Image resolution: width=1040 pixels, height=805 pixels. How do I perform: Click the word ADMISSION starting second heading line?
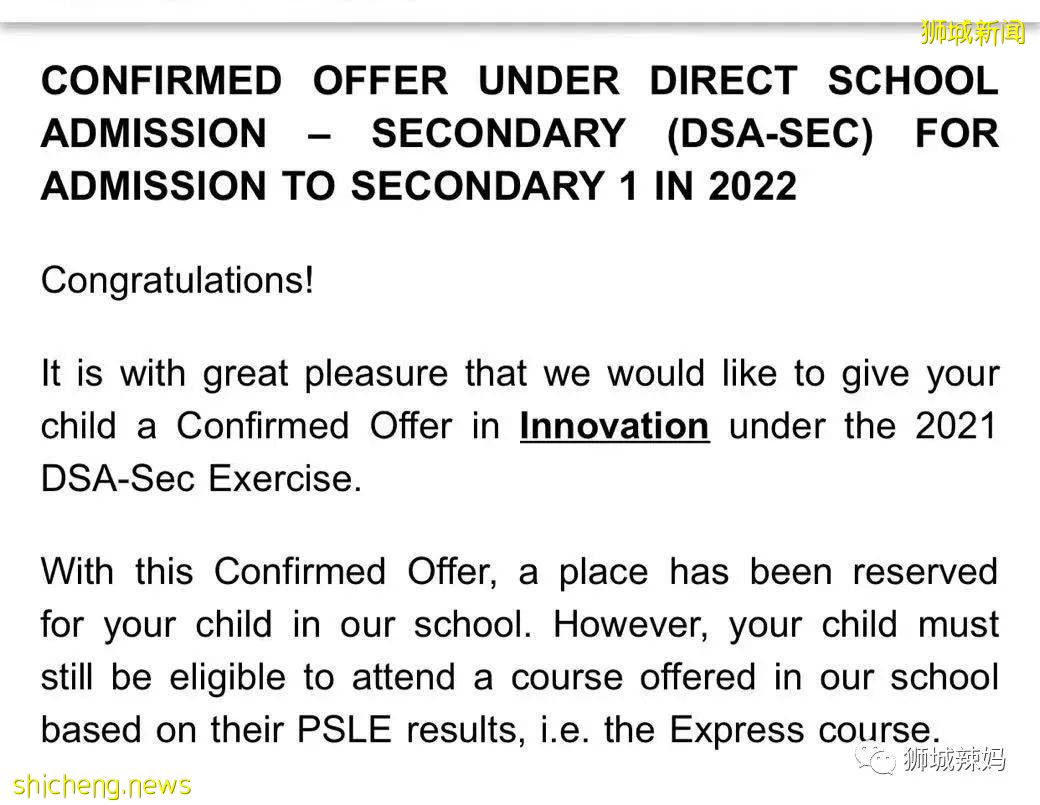coord(153,134)
